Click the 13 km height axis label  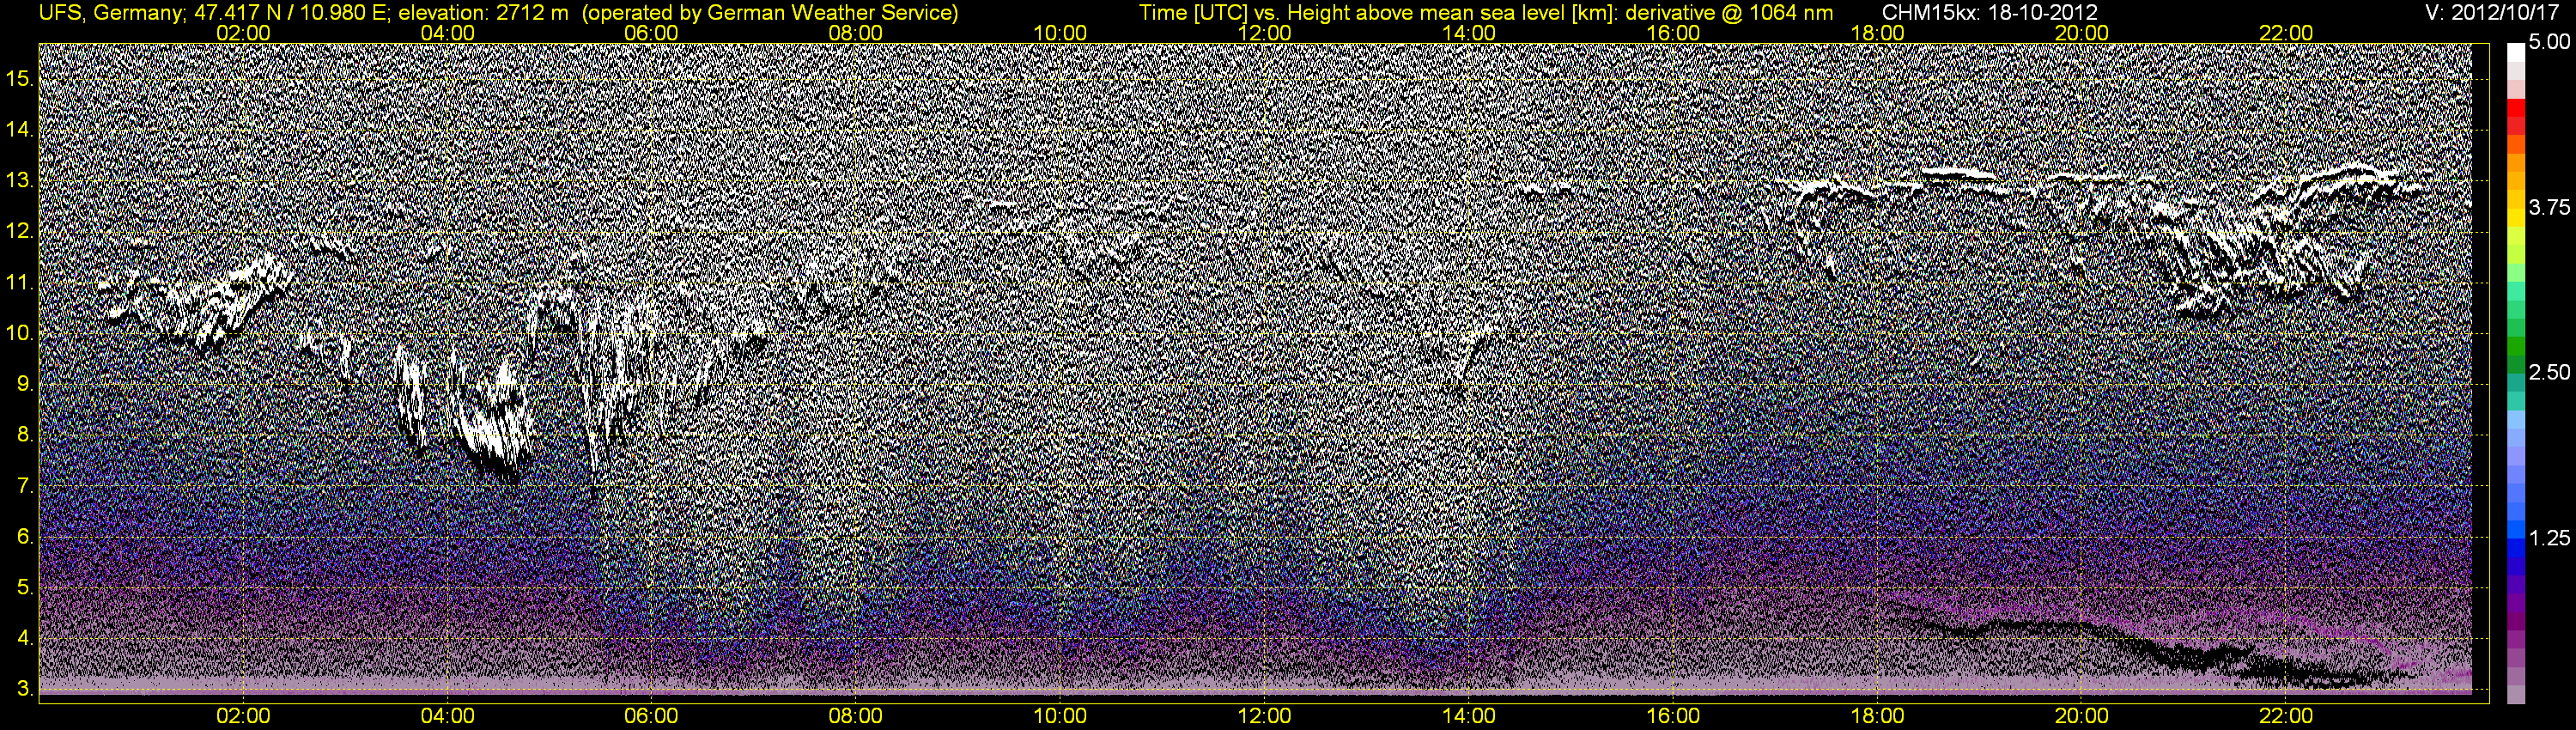tap(18, 181)
